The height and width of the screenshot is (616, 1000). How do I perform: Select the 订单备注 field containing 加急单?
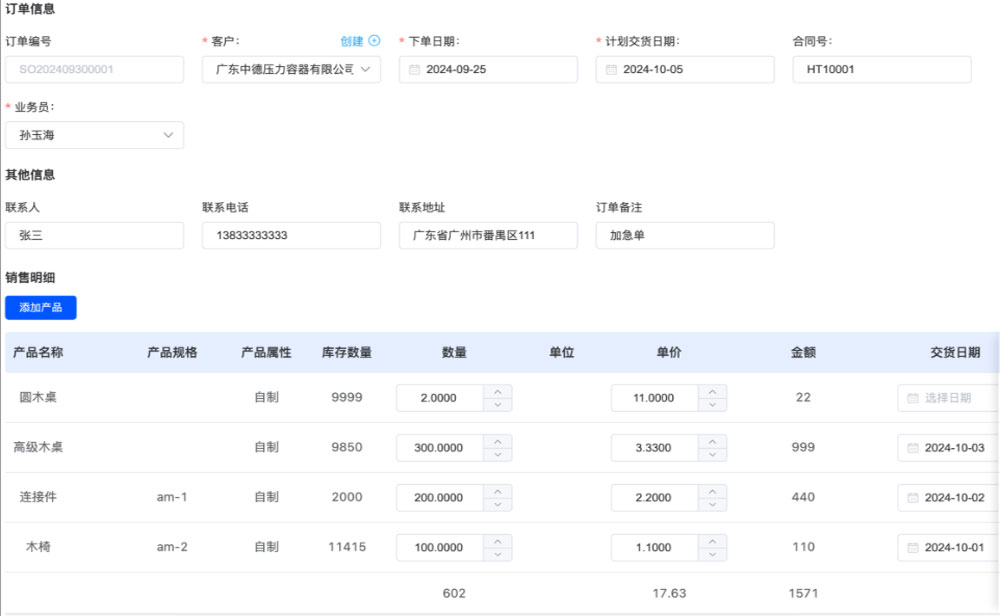(684, 236)
